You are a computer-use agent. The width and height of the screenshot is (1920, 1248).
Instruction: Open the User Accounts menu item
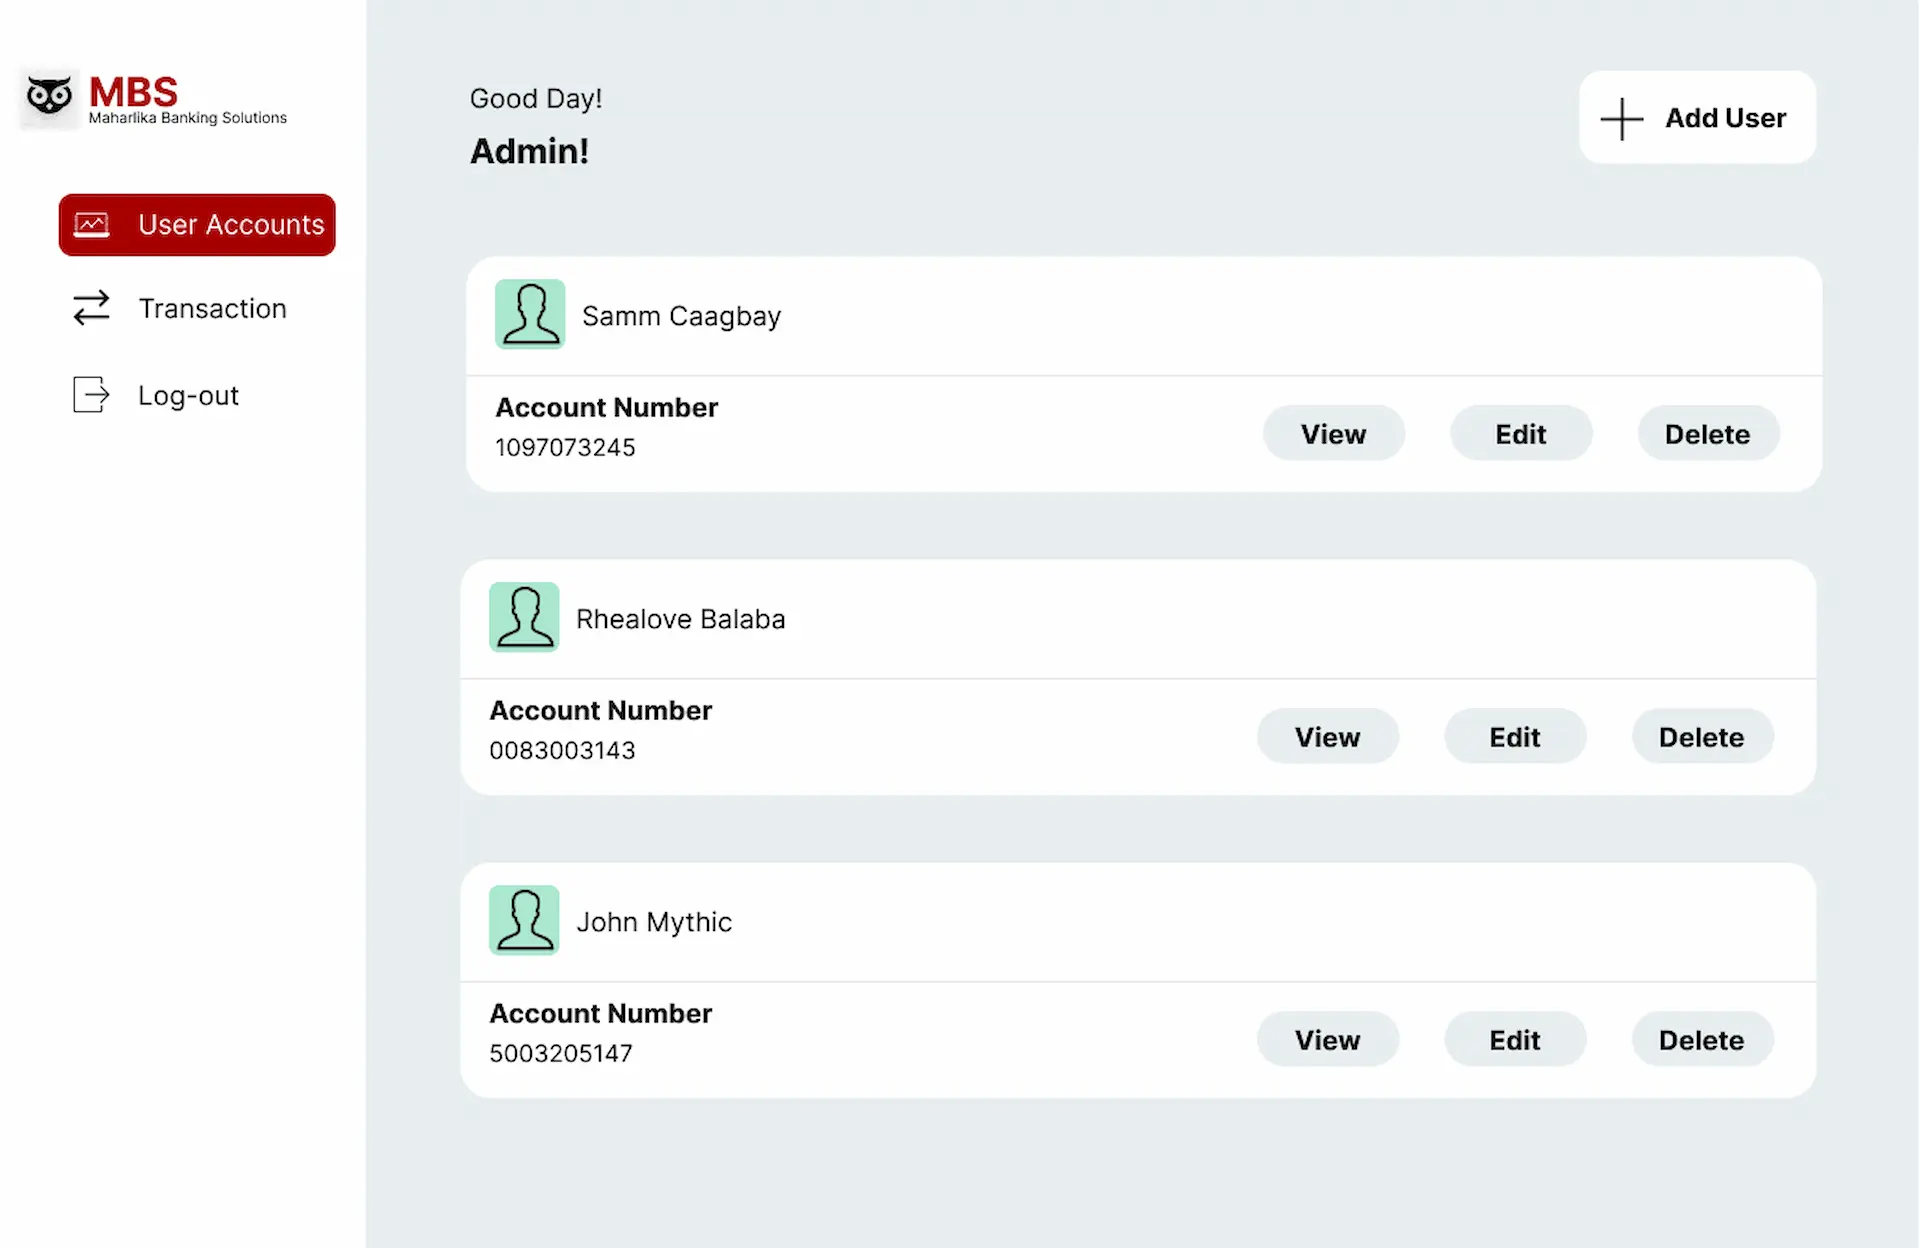coord(197,225)
